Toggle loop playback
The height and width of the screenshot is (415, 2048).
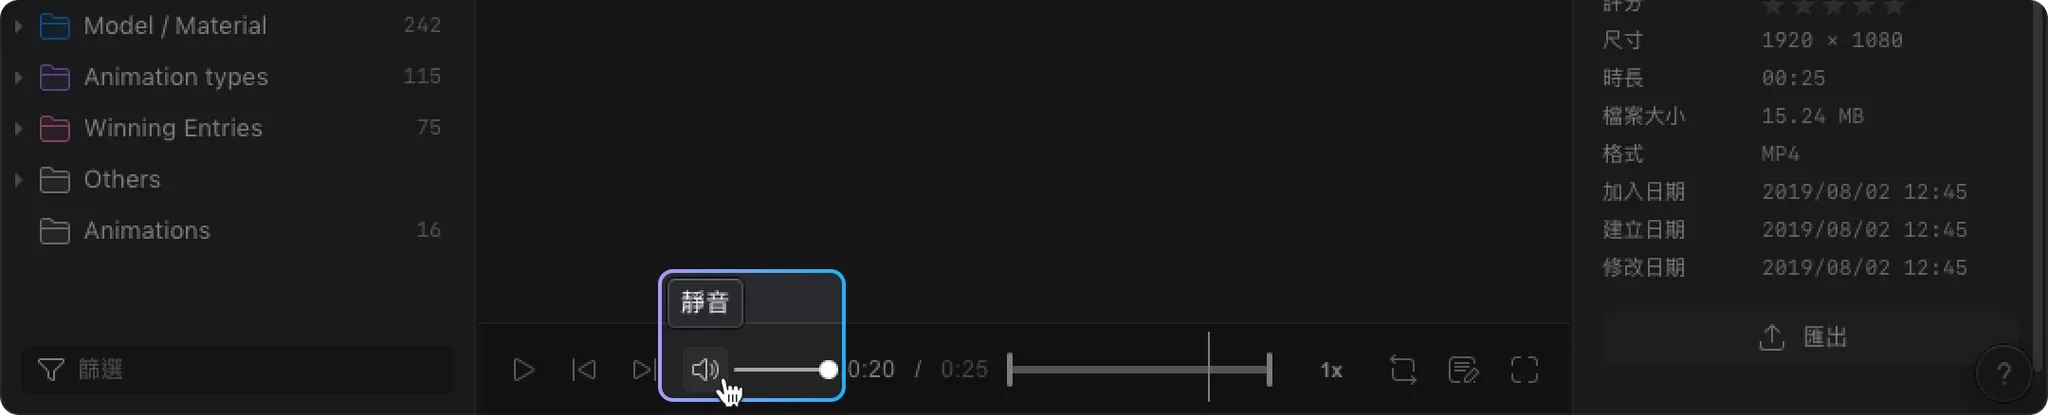[1403, 370]
